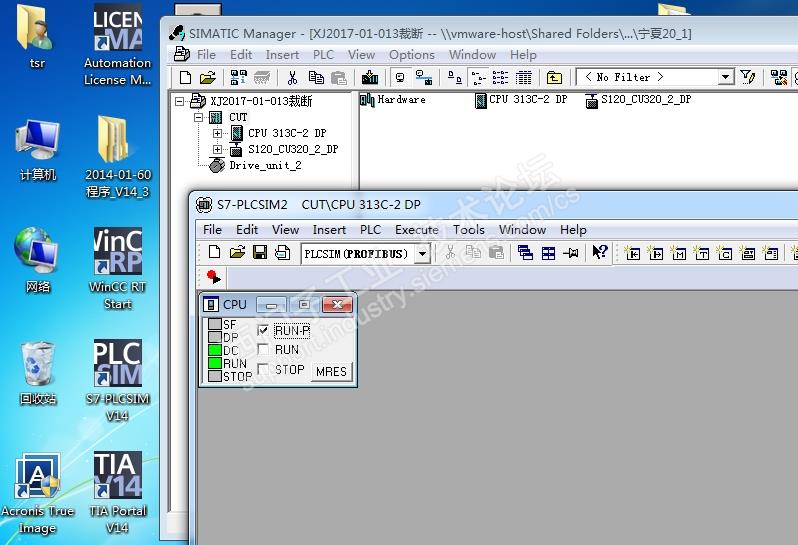Viewport: 798px width, 545px height.
Task: Click the Save floppy icon in PLCSIM
Action: coord(260,252)
